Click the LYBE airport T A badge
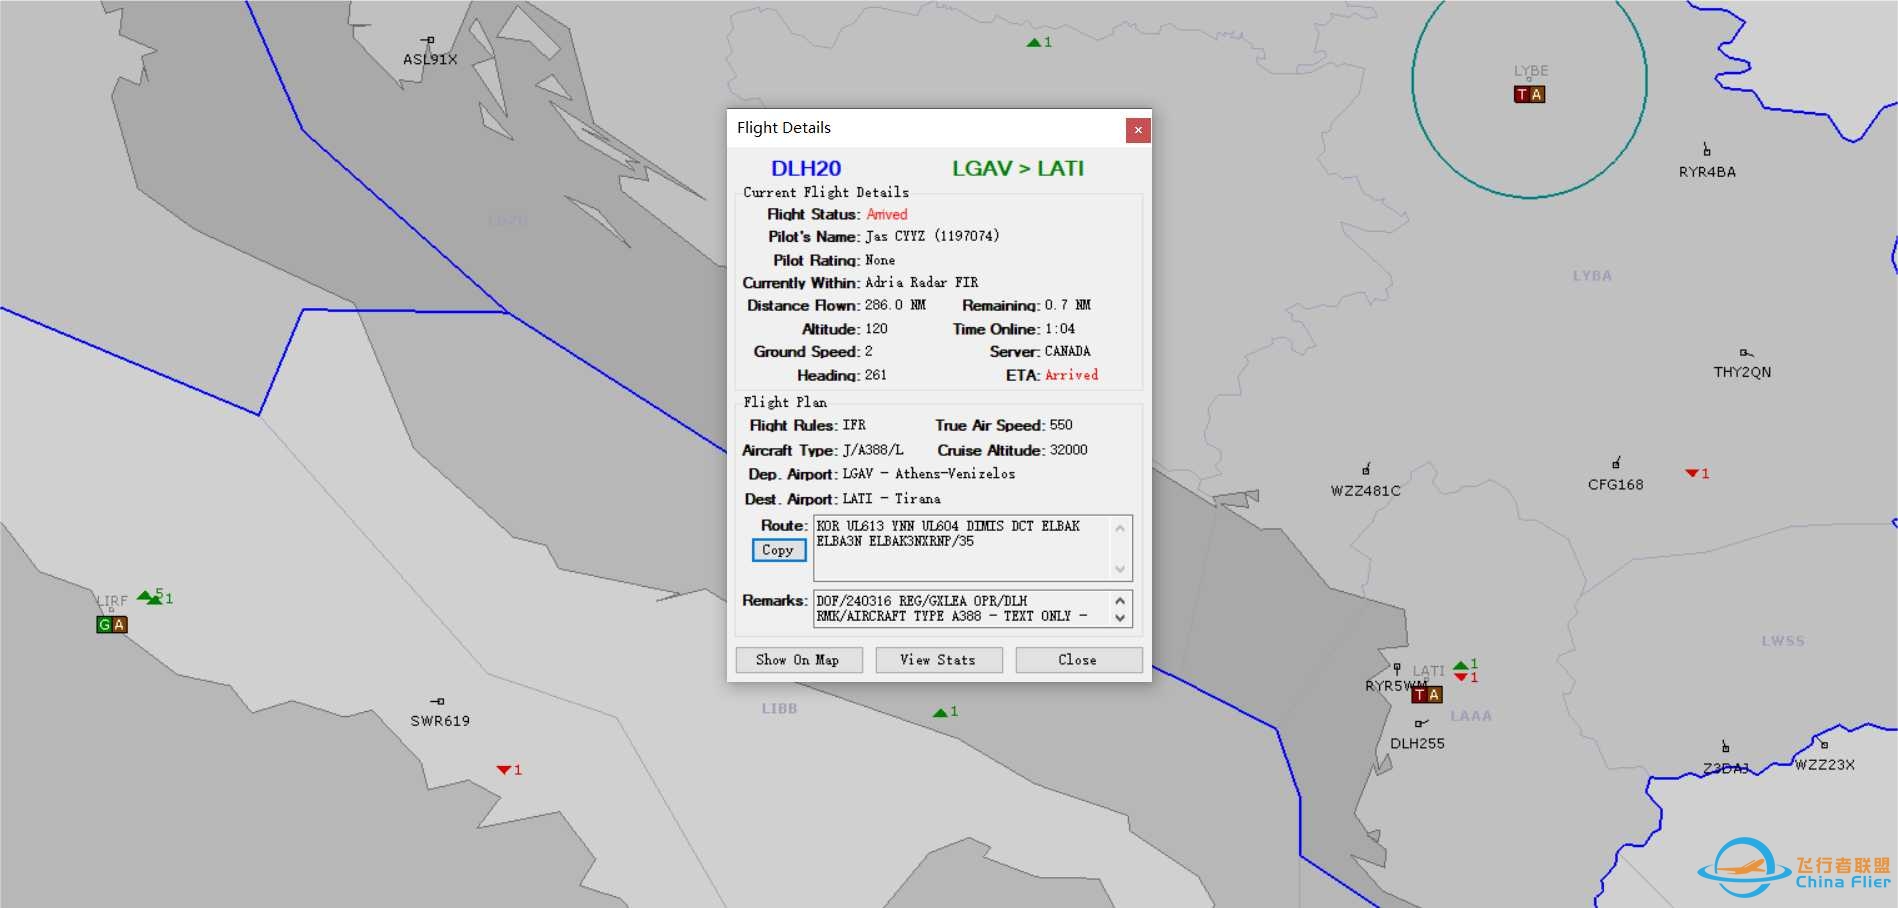Screen dimensions: 1898x908 [x=1529, y=95]
